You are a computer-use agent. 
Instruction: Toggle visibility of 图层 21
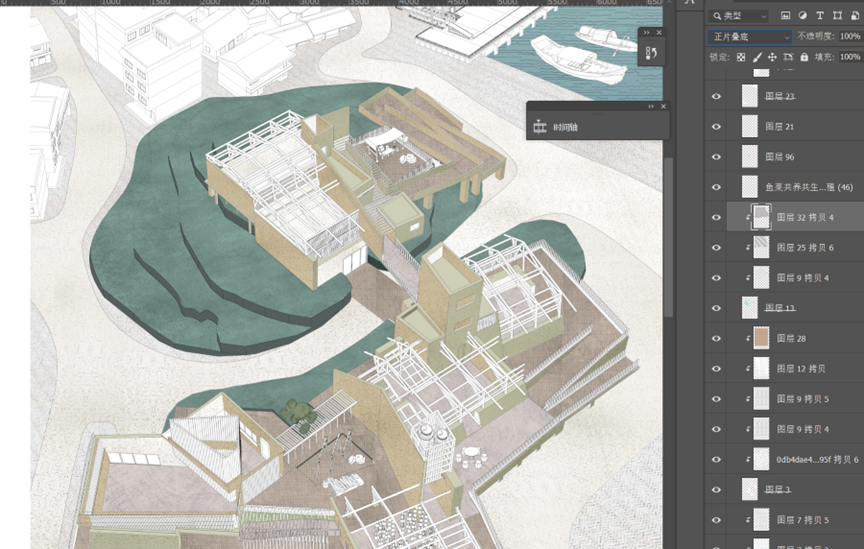[x=716, y=127]
